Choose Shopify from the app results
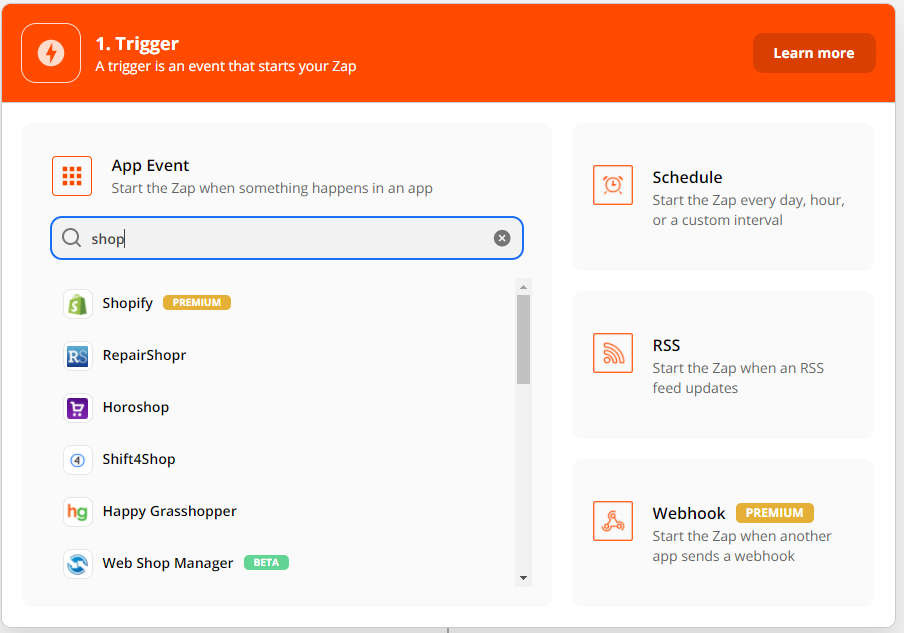 127,303
